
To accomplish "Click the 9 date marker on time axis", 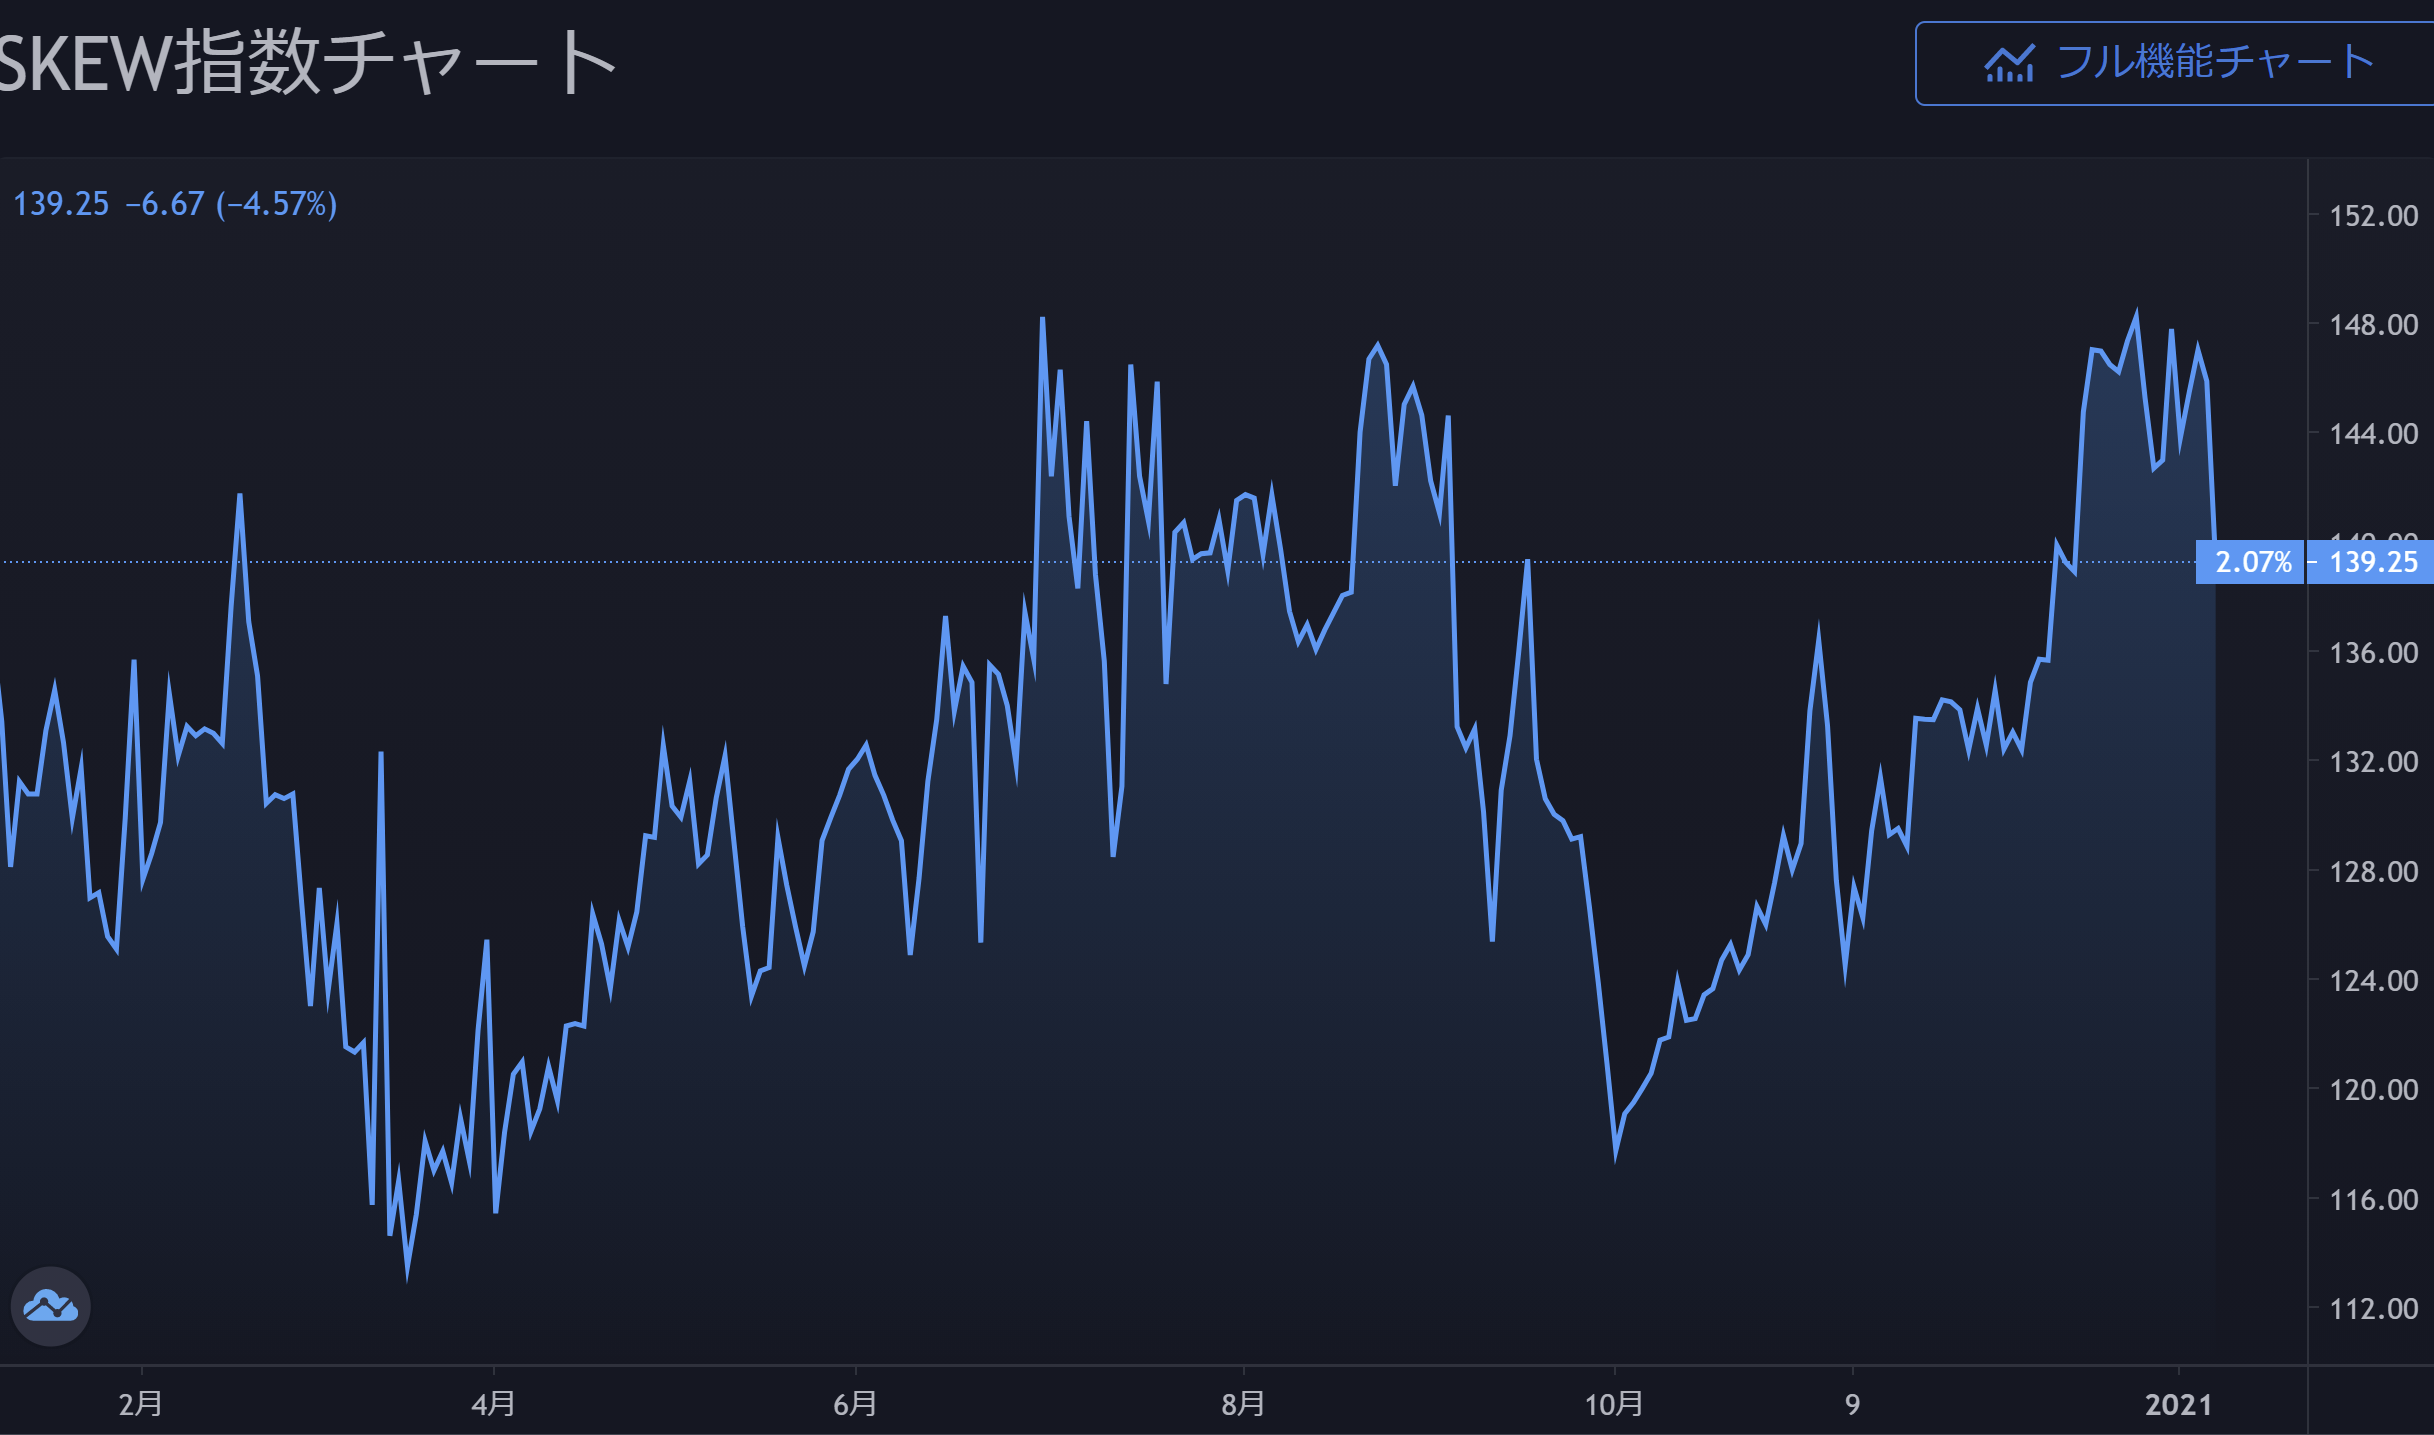I will click(x=1852, y=1404).
